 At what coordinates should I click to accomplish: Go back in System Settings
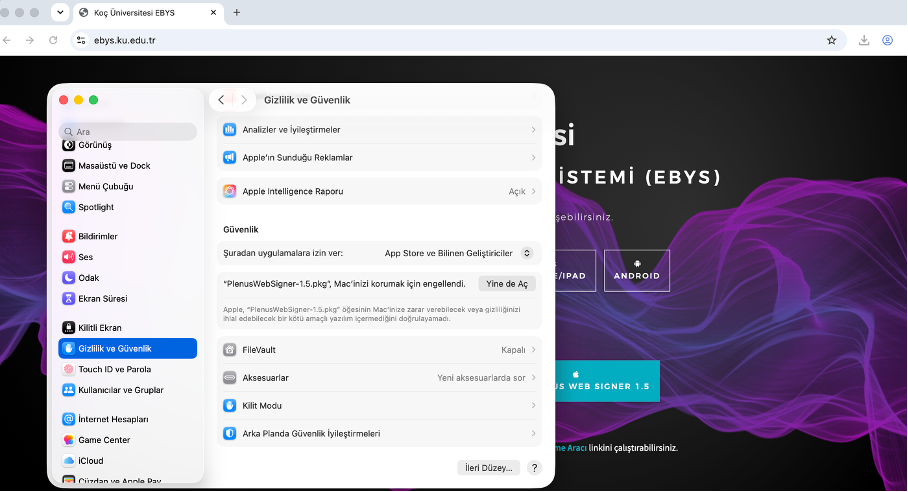pos(221,100)
